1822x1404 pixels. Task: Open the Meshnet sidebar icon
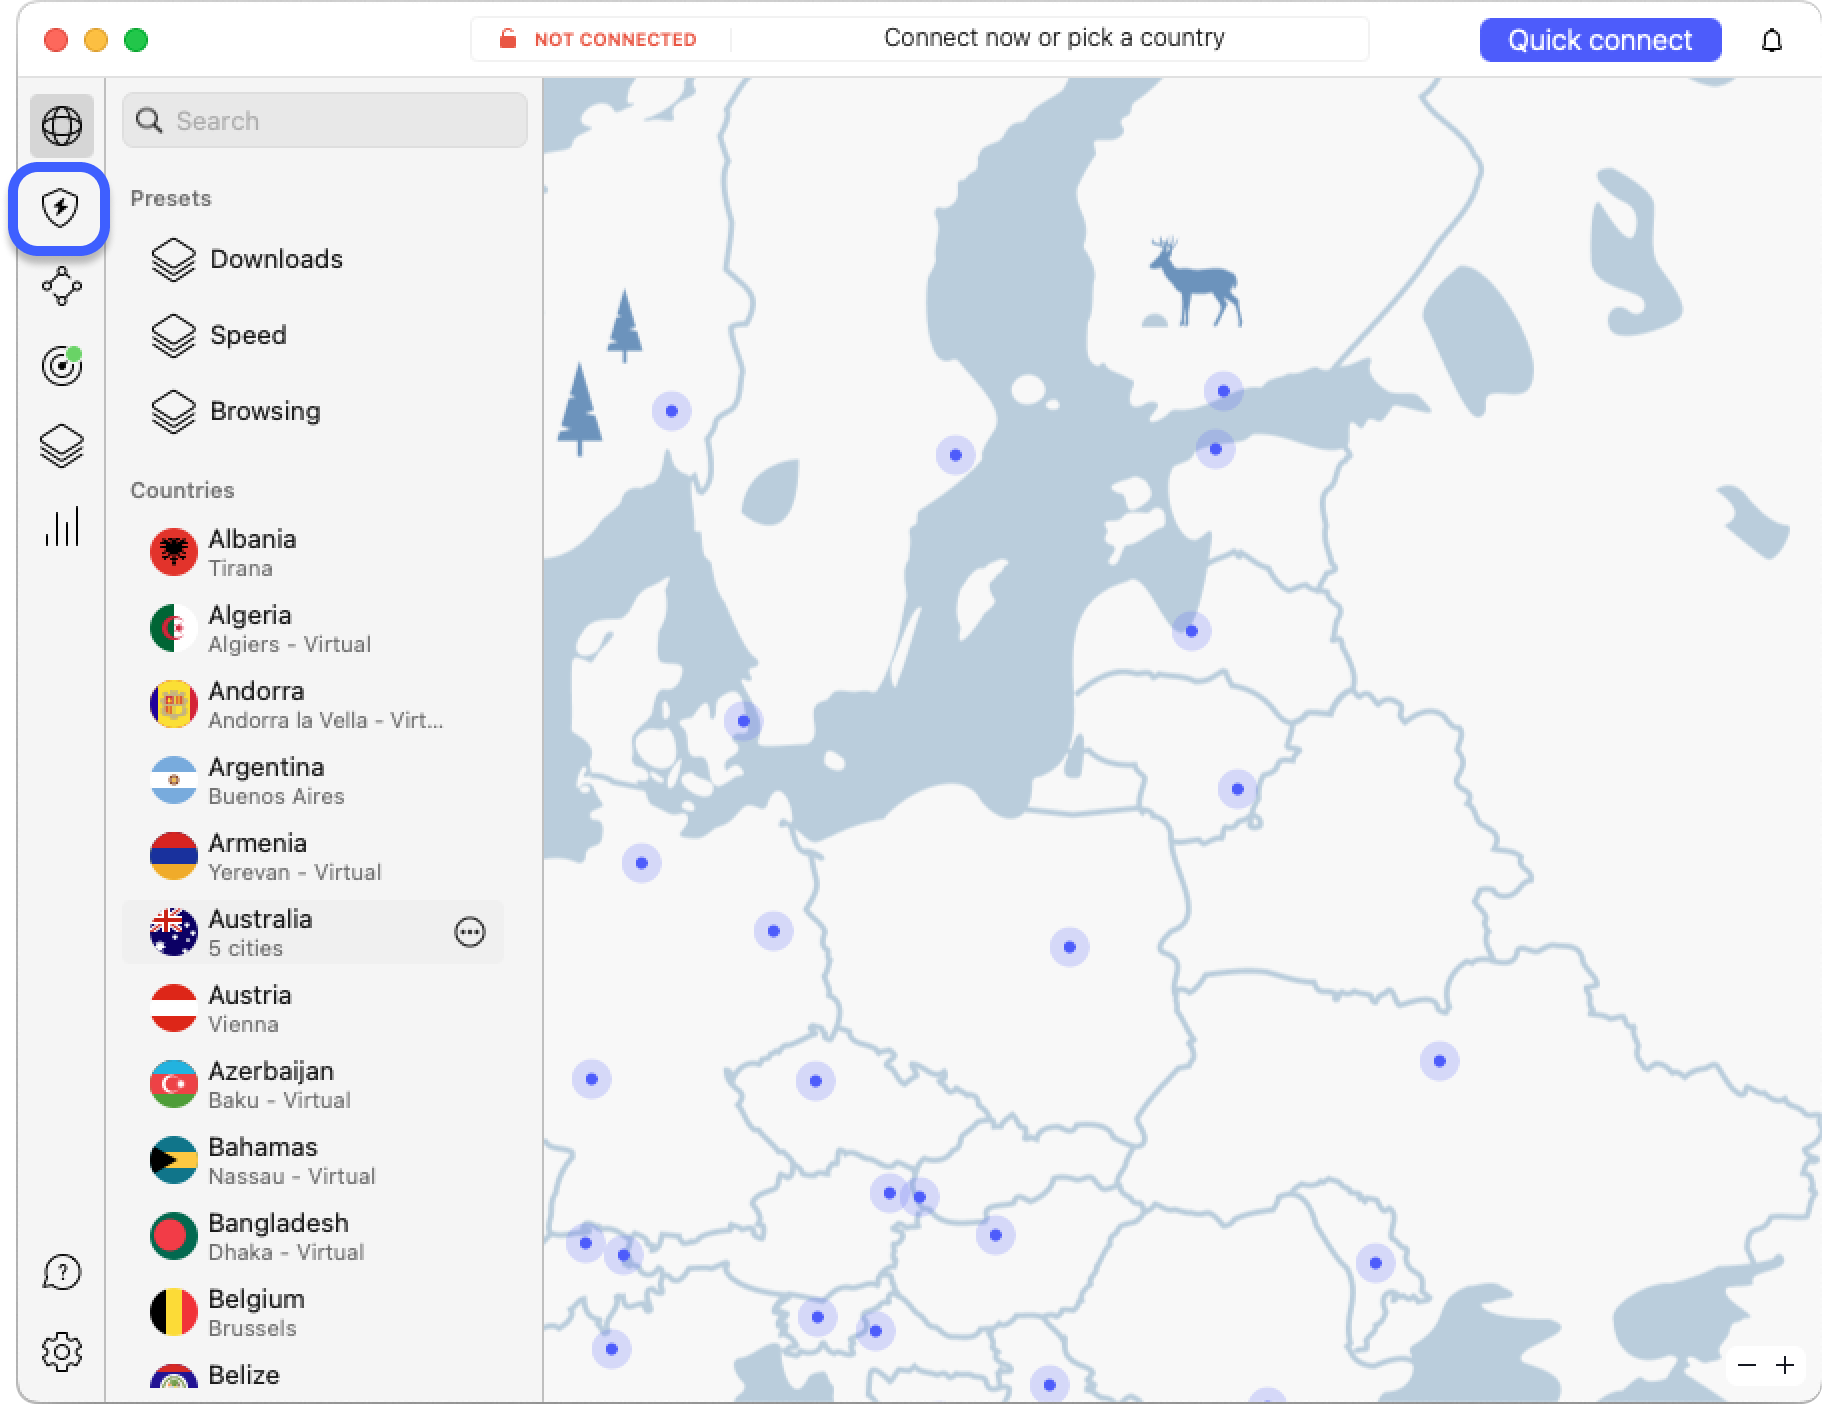(62, 287)
